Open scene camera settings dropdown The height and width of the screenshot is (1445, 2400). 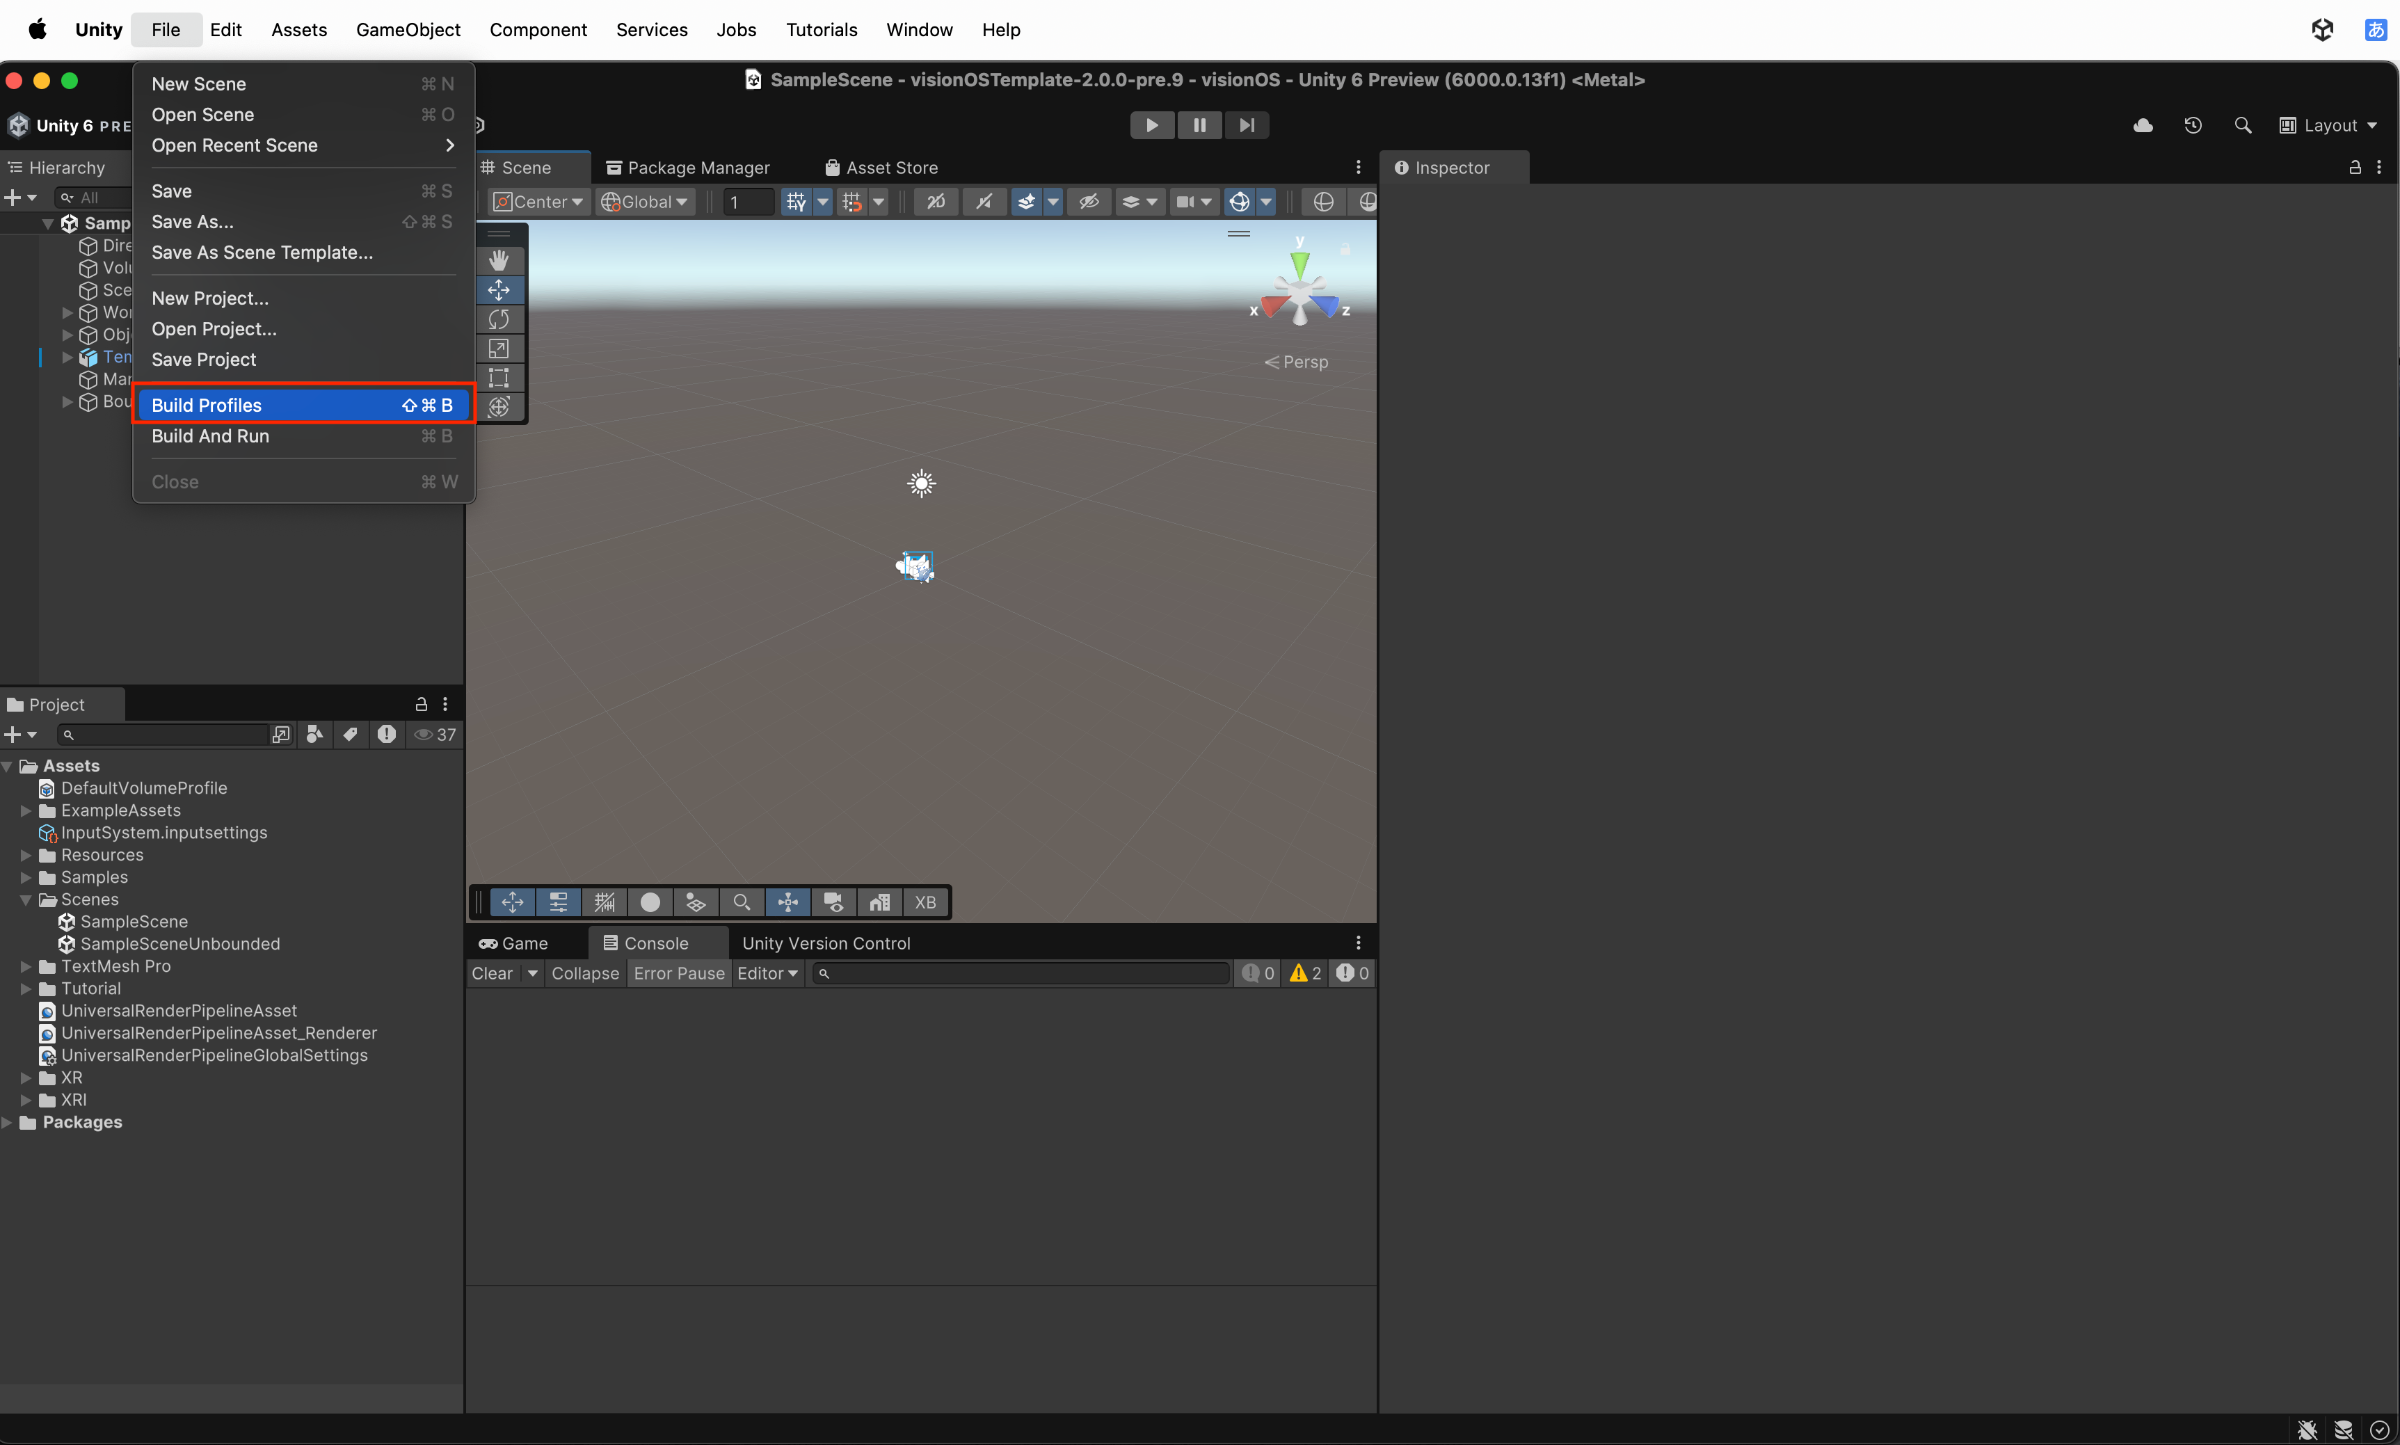tap(1194, 202)
